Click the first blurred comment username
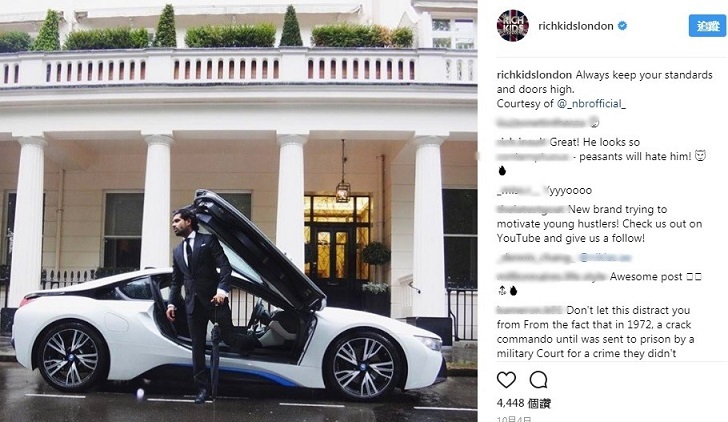 click(541, 123)
